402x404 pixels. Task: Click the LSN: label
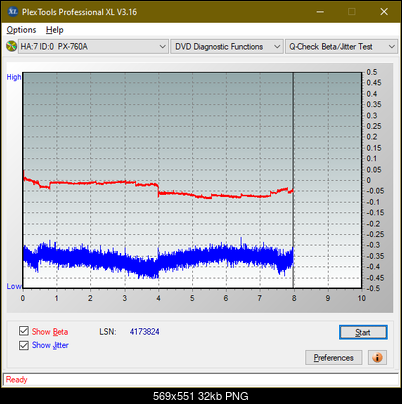click(108, 332)
